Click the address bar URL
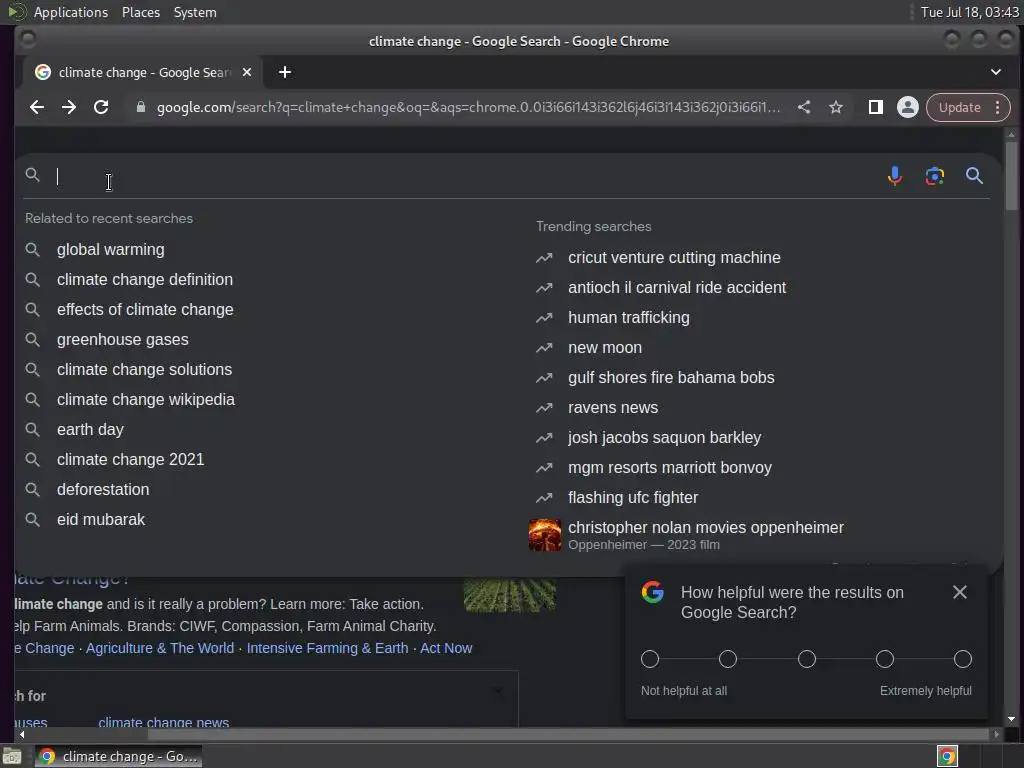The height and width of the screenshot is (768, 1024). [x=468, y=107]
